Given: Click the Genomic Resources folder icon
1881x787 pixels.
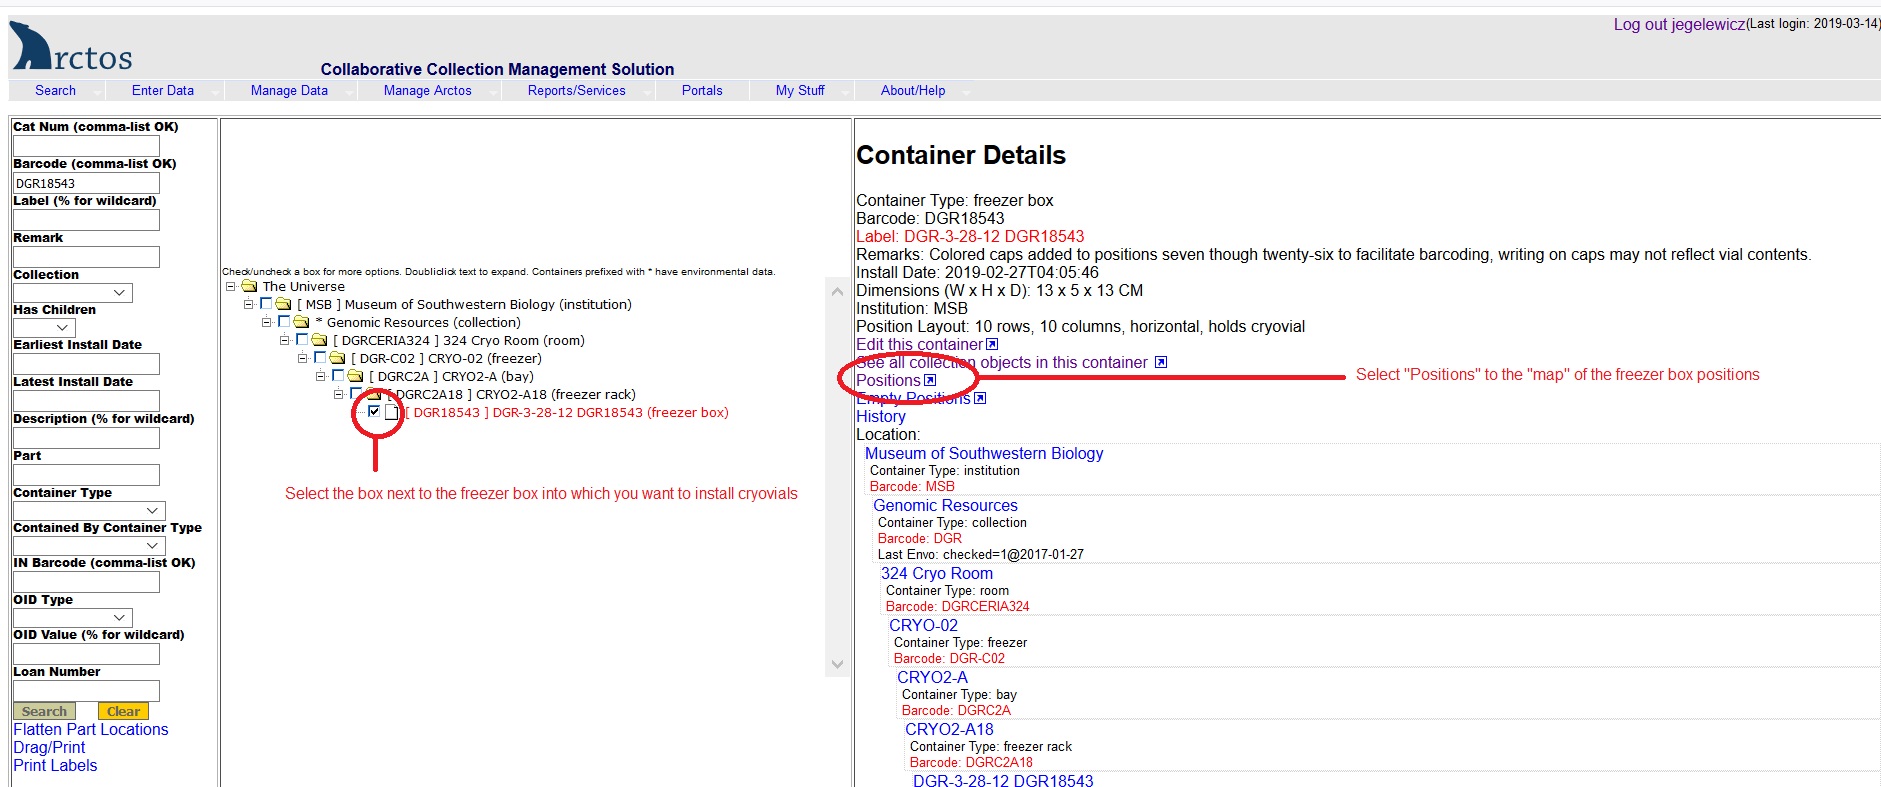Looking at the screenshot, I should pyautogui.click(x=301, y=322).
